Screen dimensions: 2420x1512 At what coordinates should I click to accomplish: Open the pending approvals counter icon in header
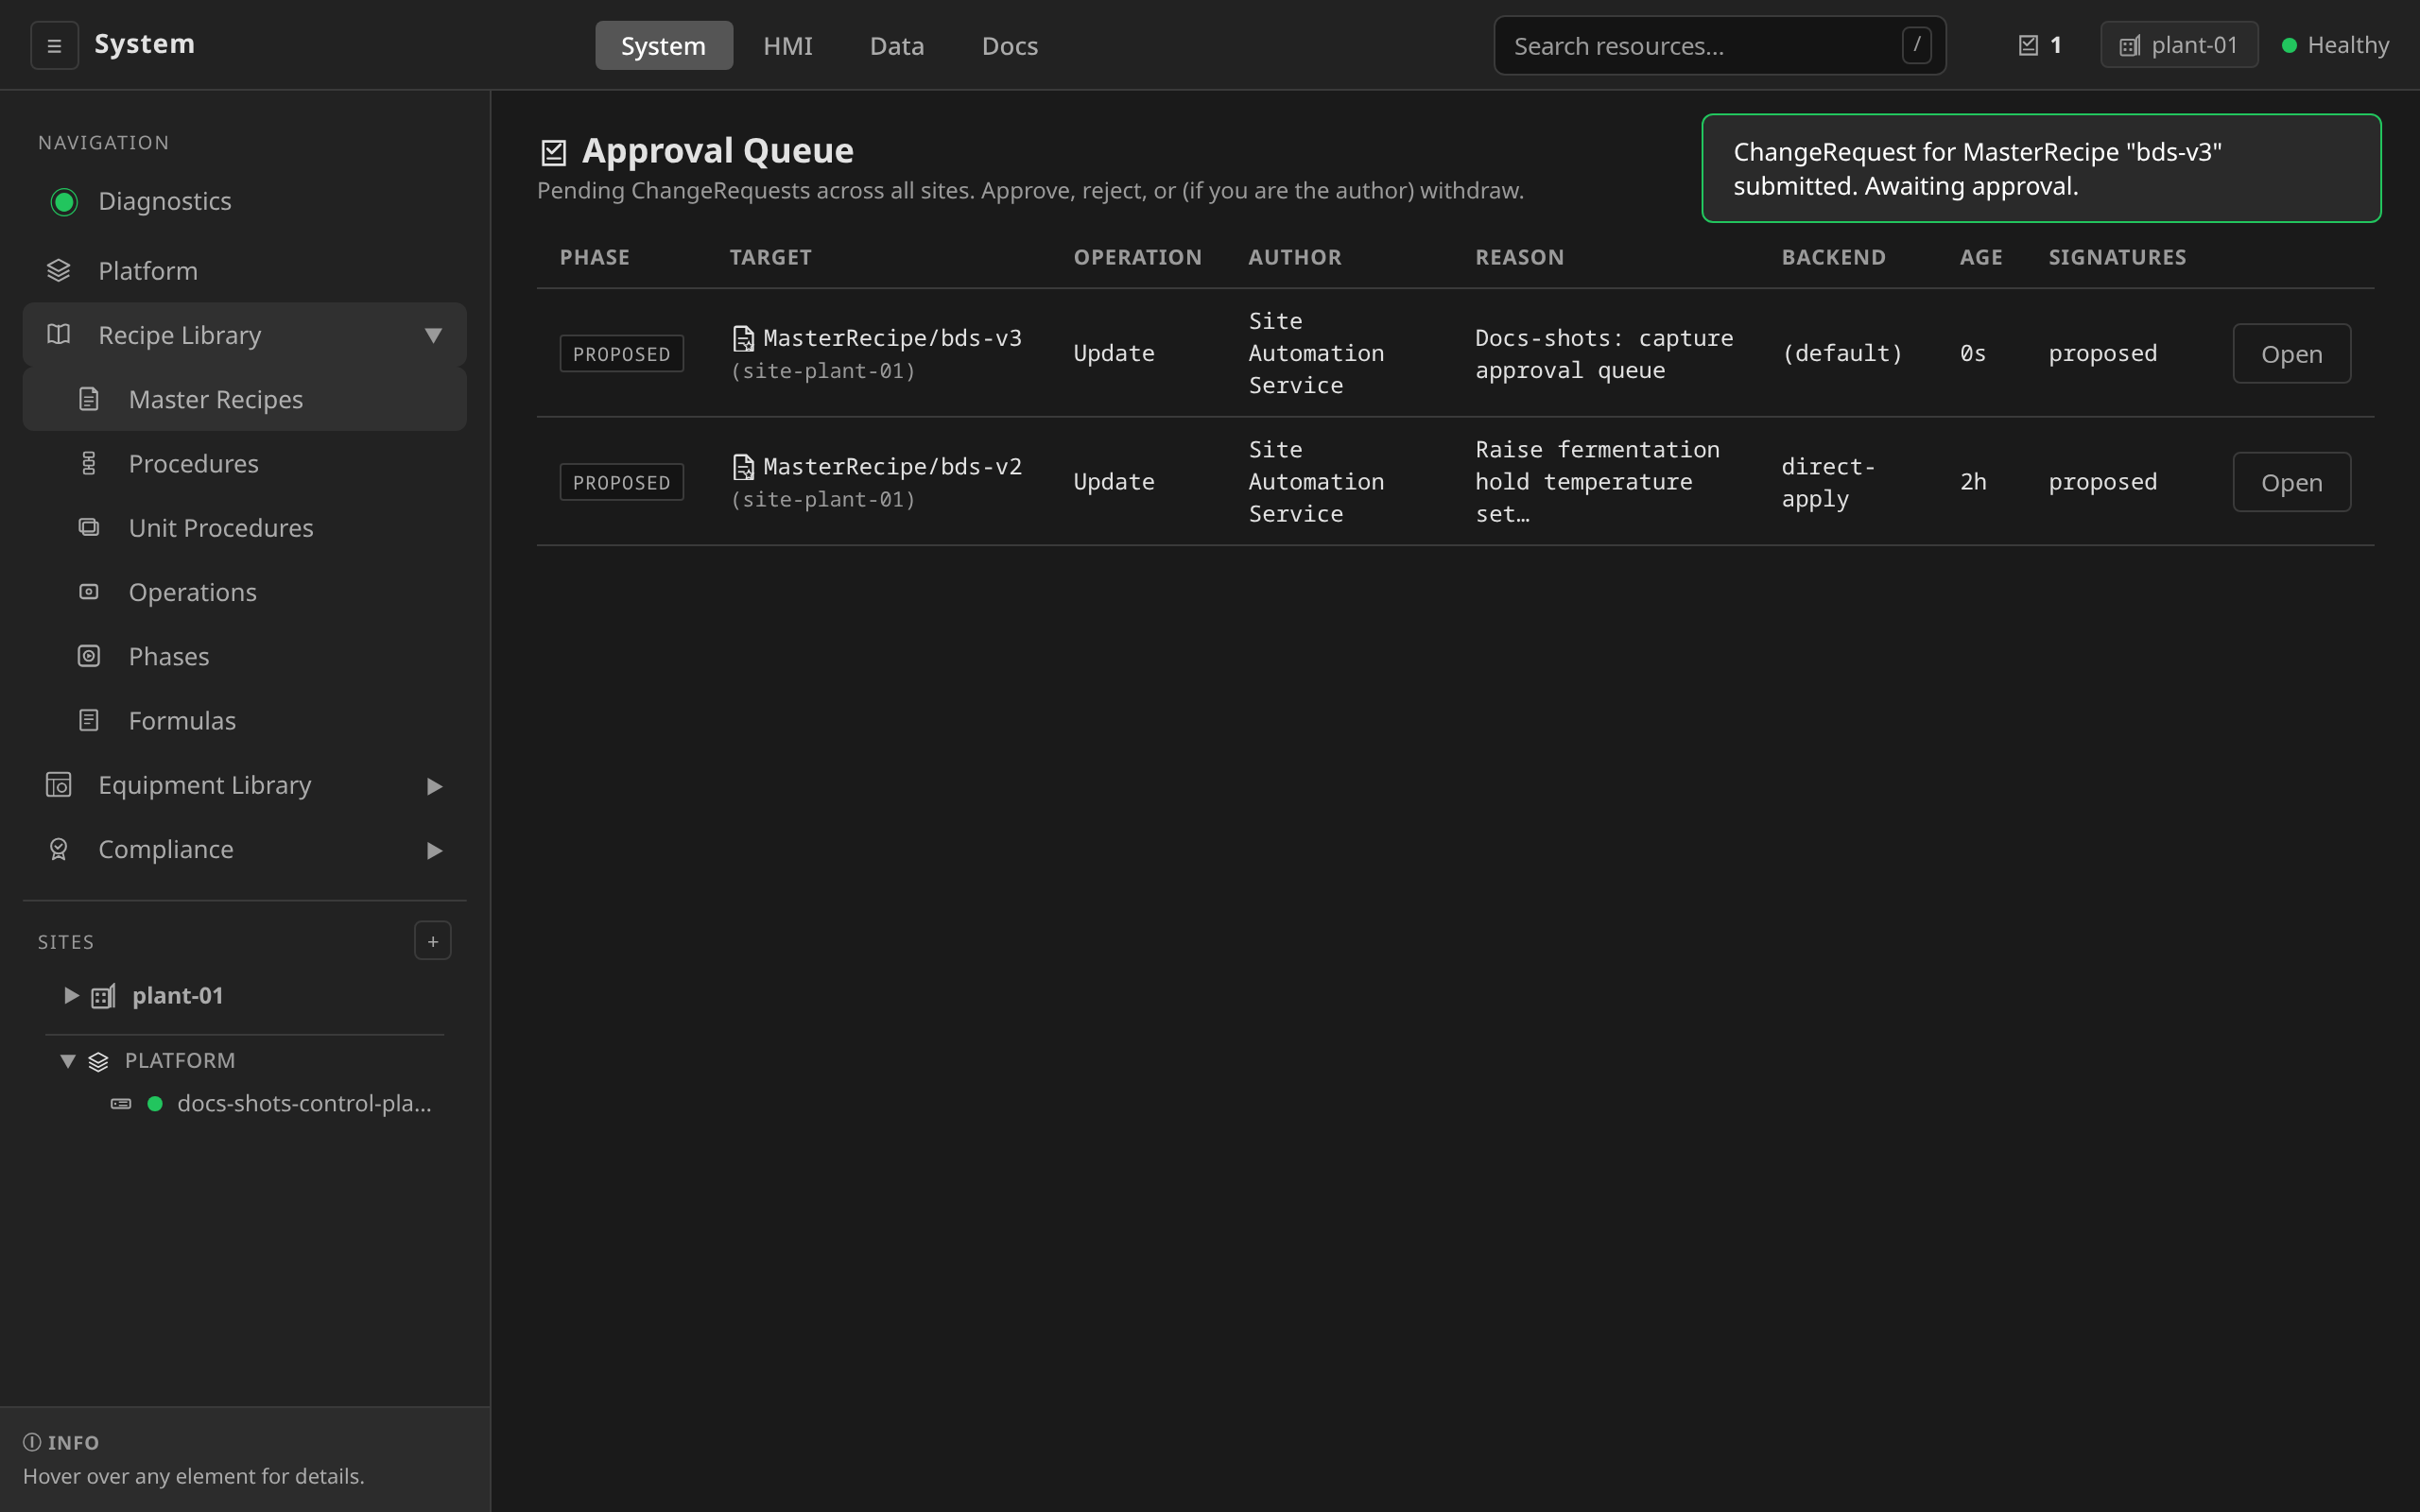coord(2028,45)
